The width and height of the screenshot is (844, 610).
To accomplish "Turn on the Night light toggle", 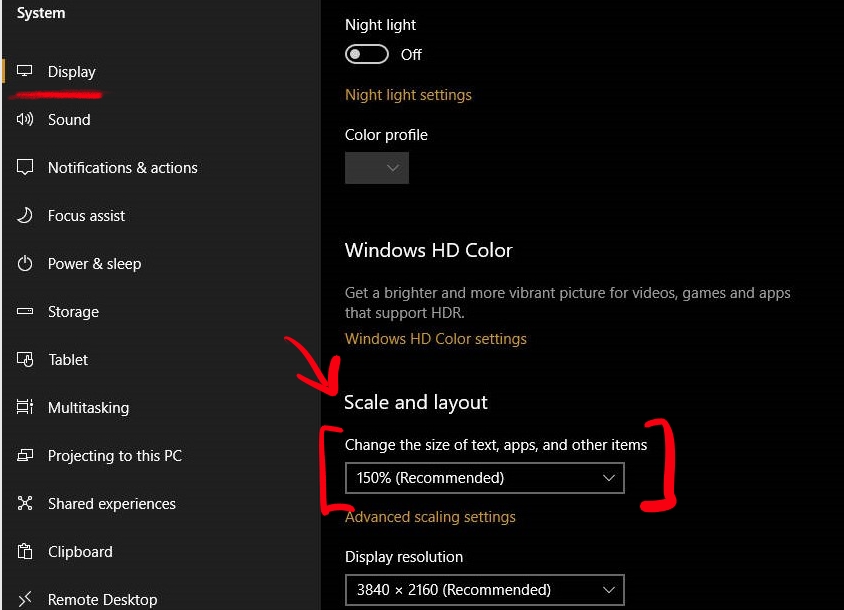I will tap(367, 54).
